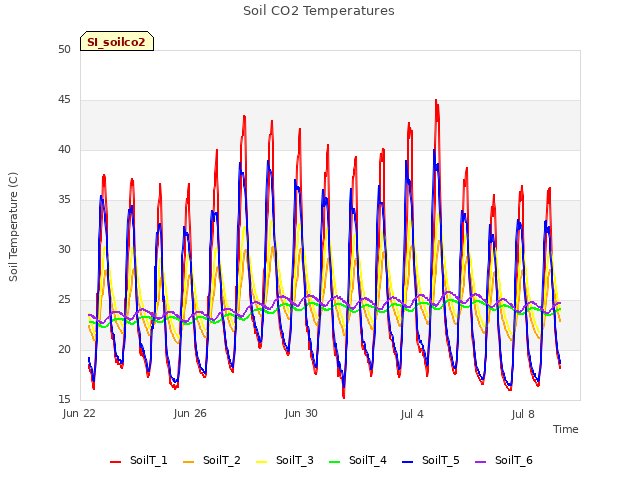Click the yellow SoilT_3 legend color marker

point(262,462)
